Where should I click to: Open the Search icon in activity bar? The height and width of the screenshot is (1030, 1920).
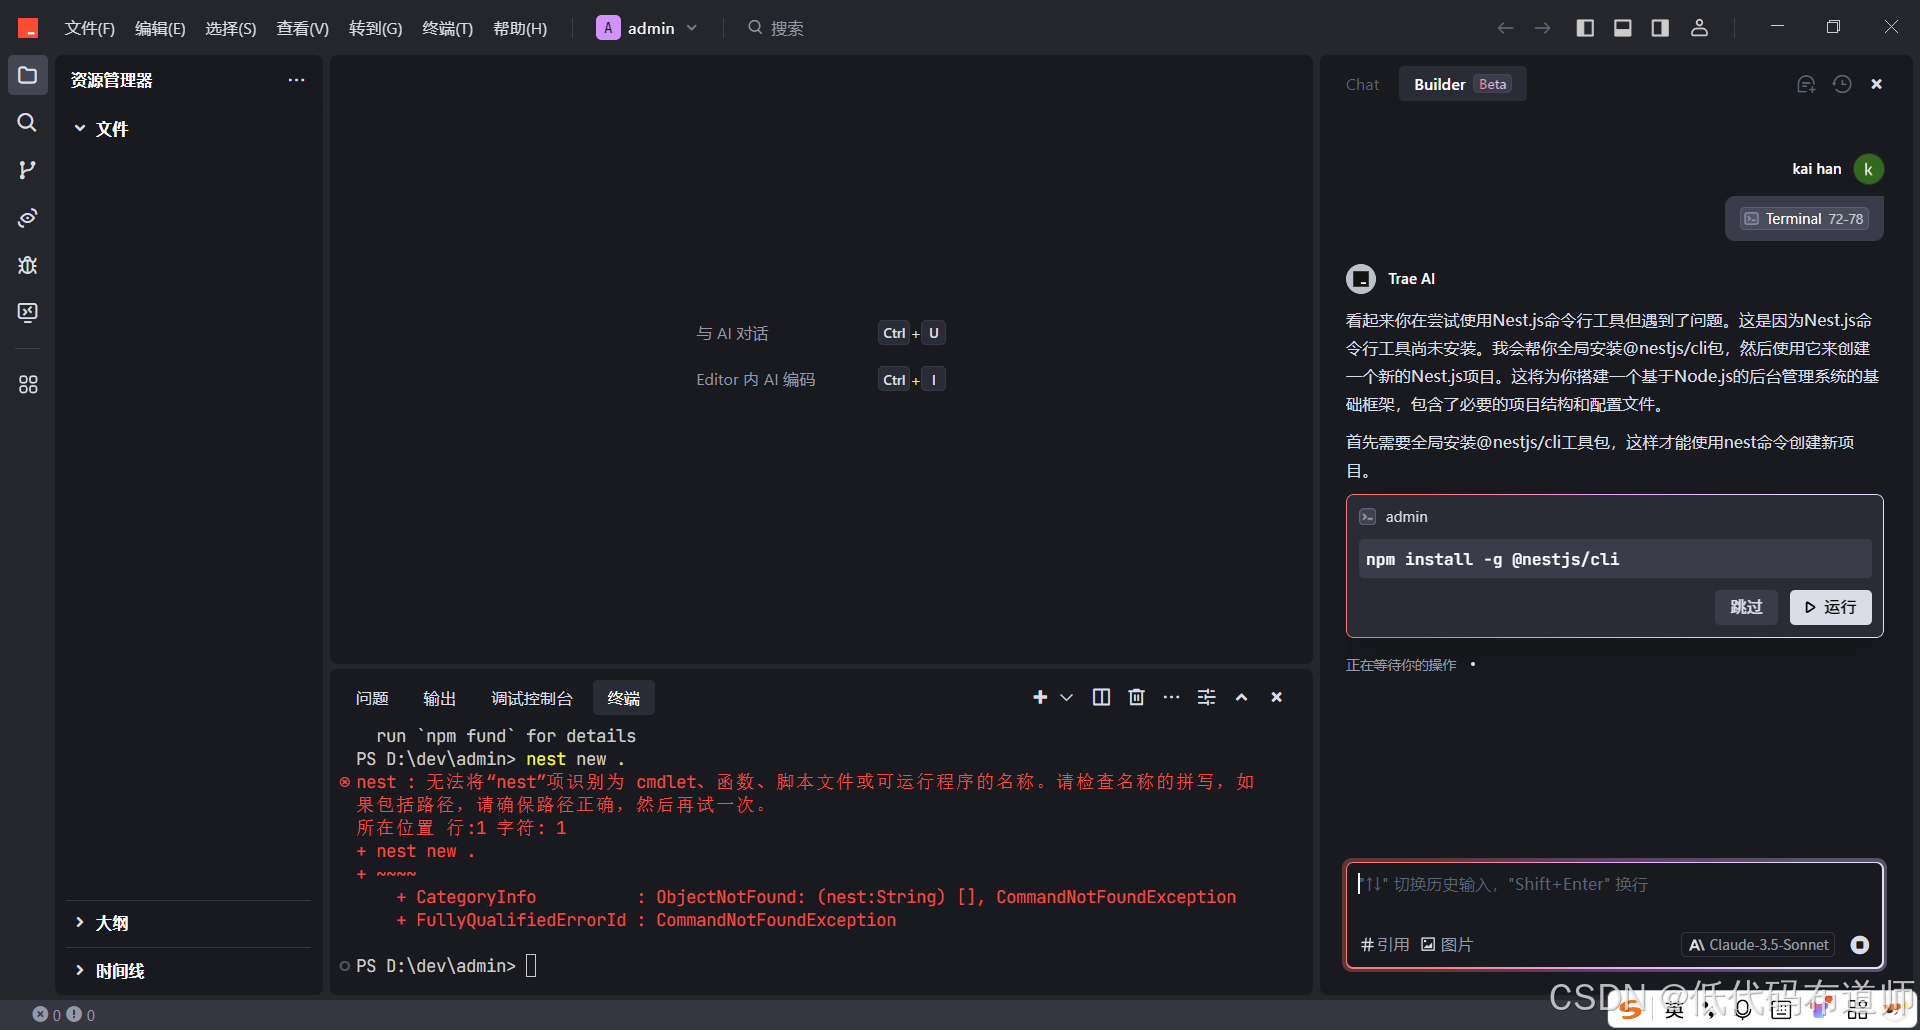coord(27,122)
